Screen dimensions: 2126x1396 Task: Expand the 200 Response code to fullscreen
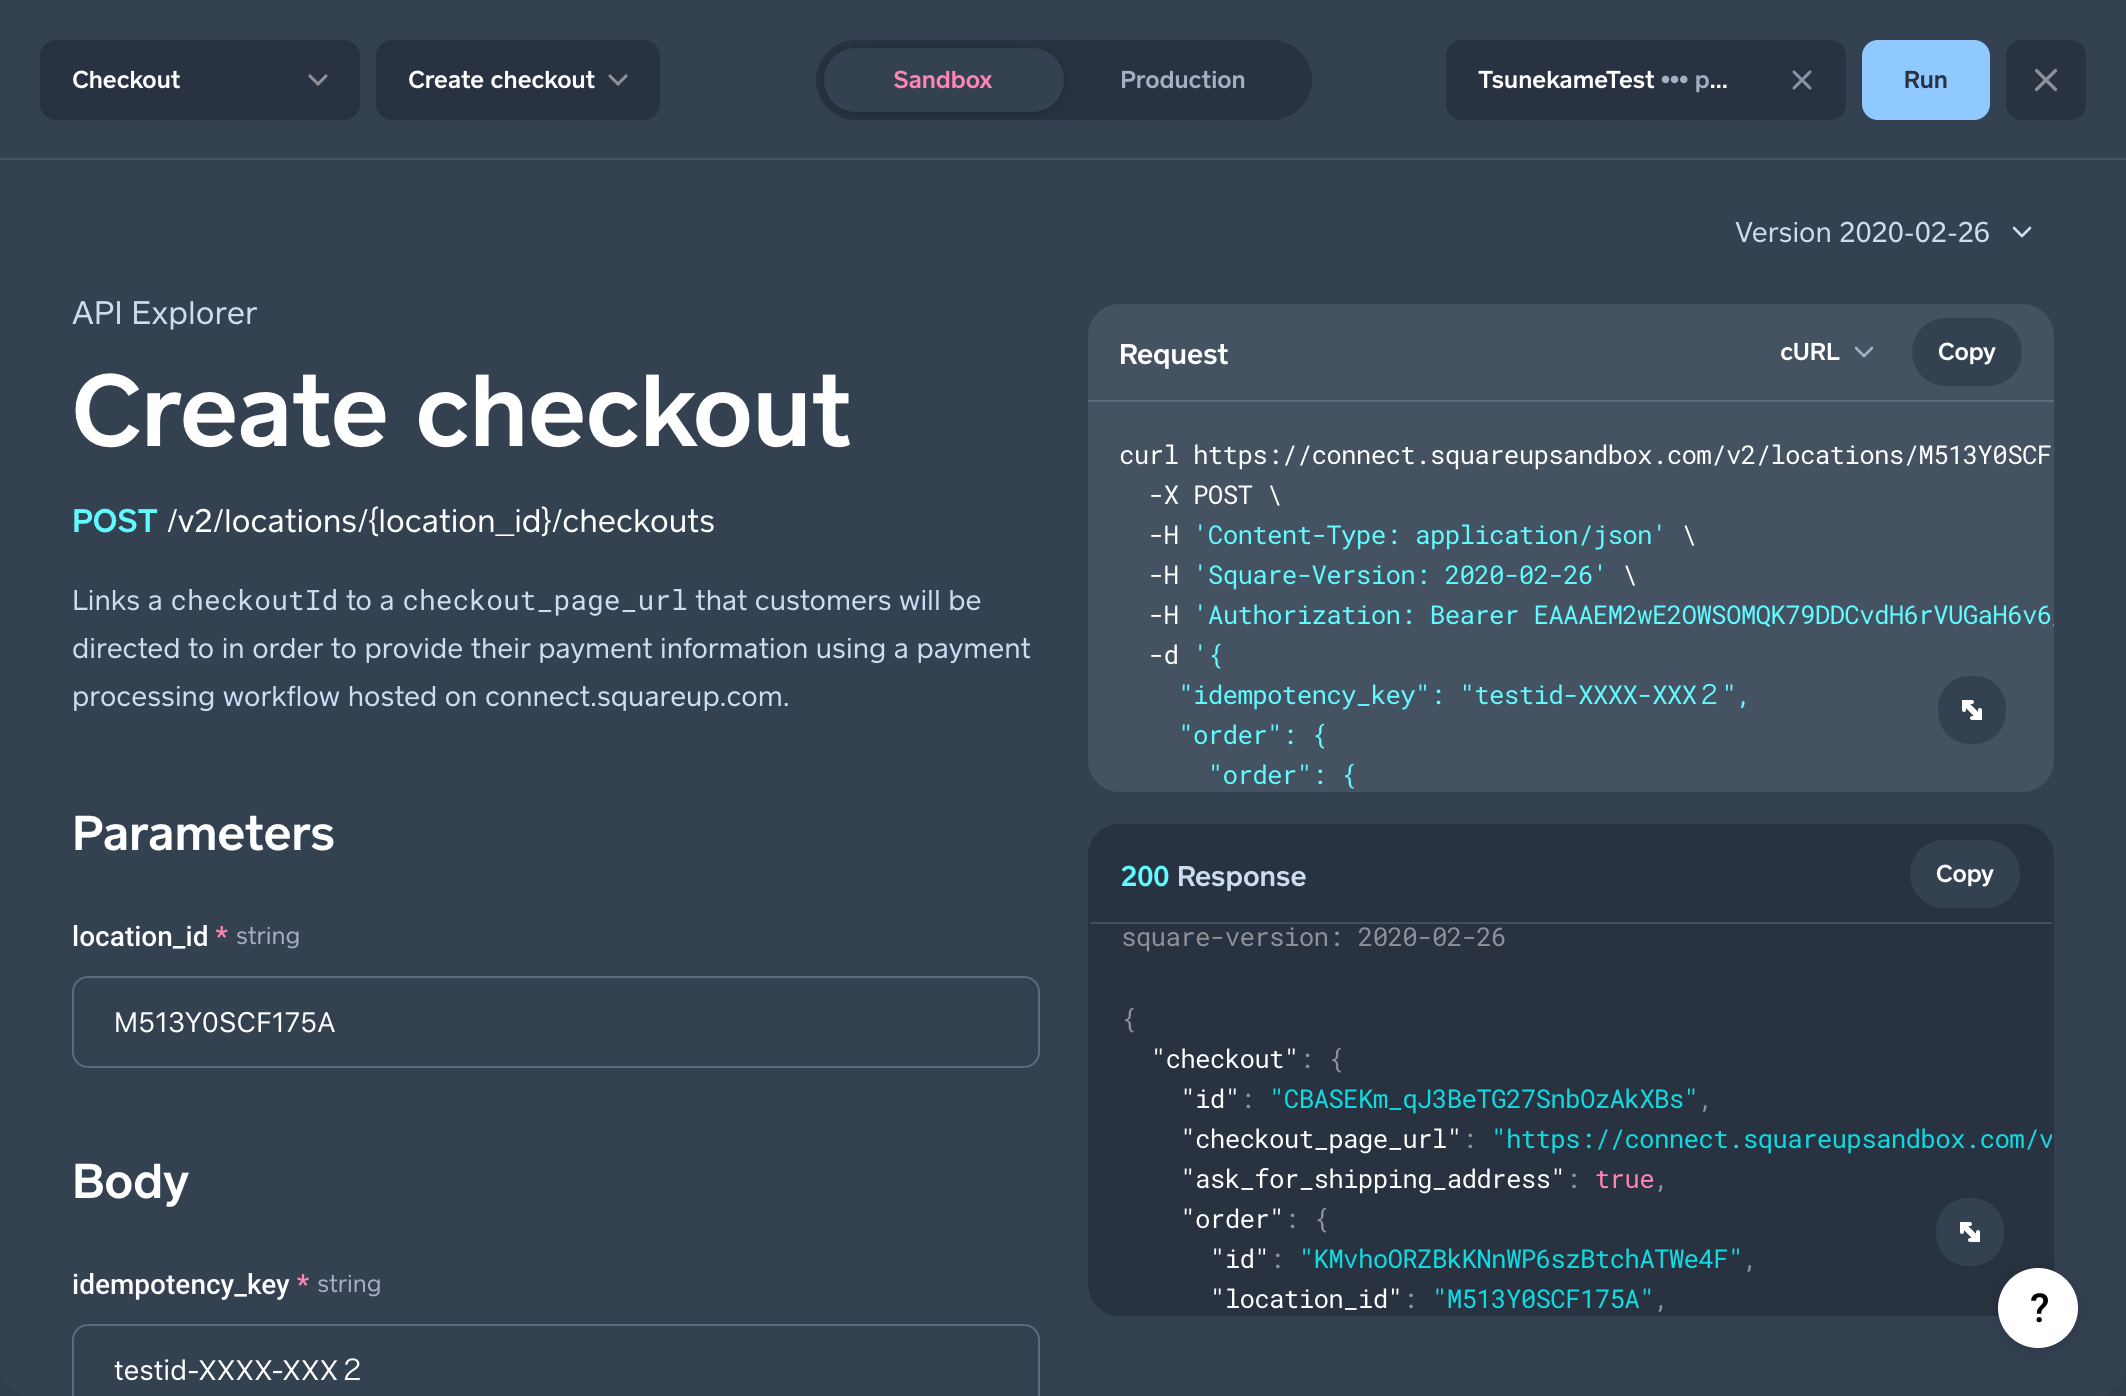(1970, 1232)
